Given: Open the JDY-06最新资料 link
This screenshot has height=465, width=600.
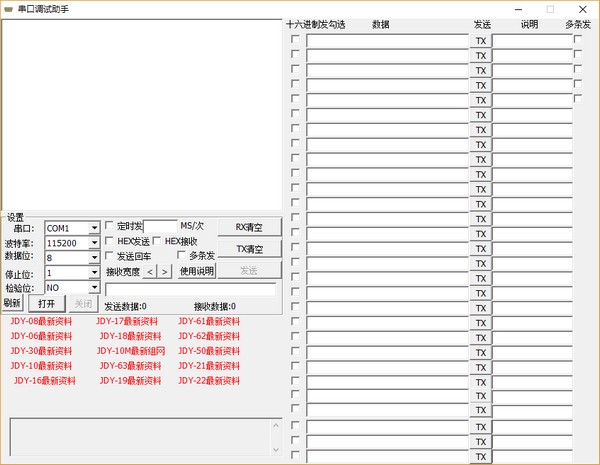Looking at the screenshot, I should [x=41, y=336].
